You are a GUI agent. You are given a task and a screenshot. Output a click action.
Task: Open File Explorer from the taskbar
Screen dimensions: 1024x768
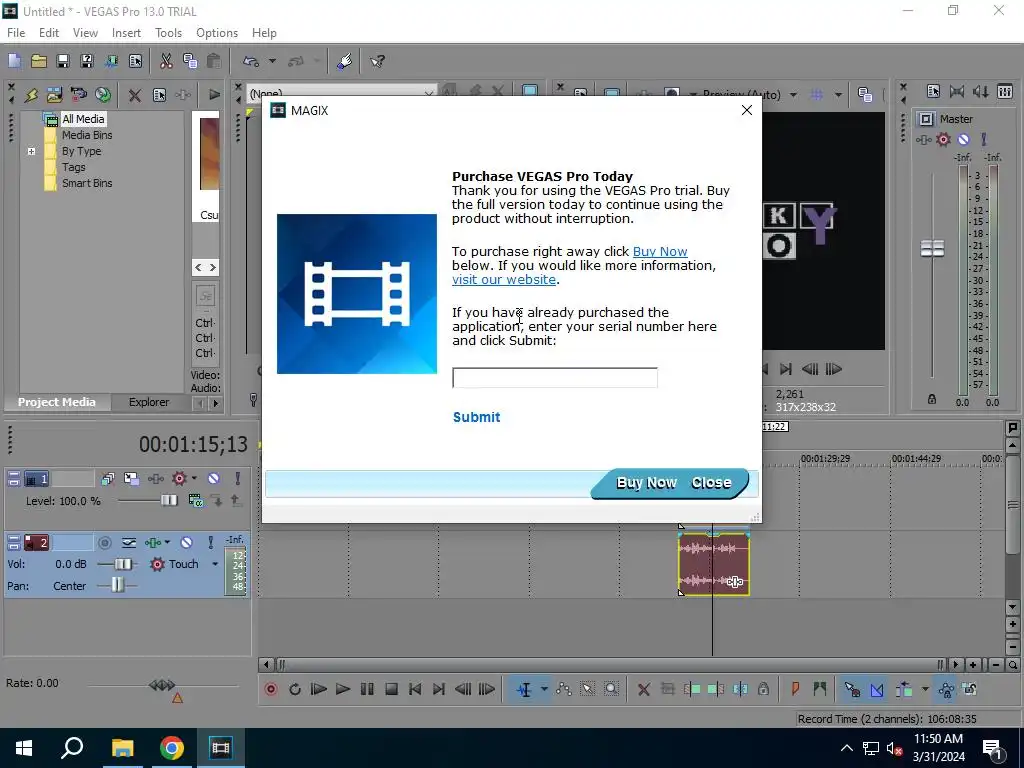[122, 748]
